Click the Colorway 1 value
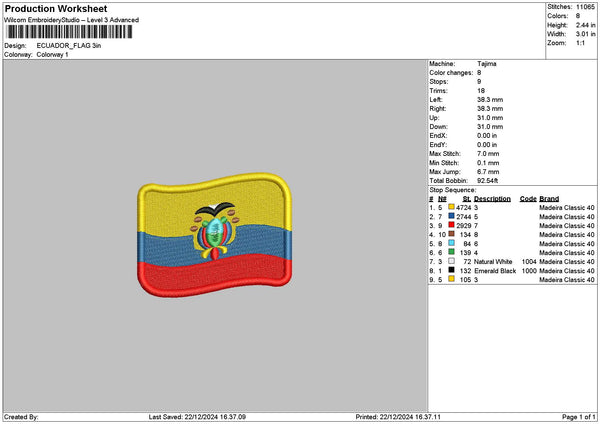Viewport: 600px width, 424px height. click(x=52, y=55)
